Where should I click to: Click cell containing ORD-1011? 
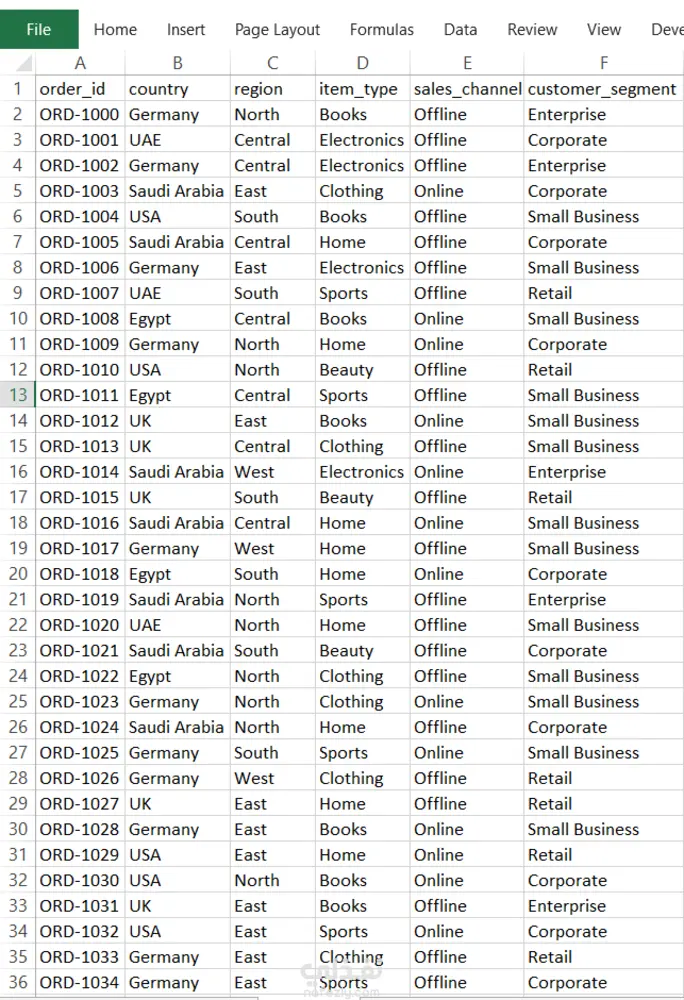click(x=80, y=395)
